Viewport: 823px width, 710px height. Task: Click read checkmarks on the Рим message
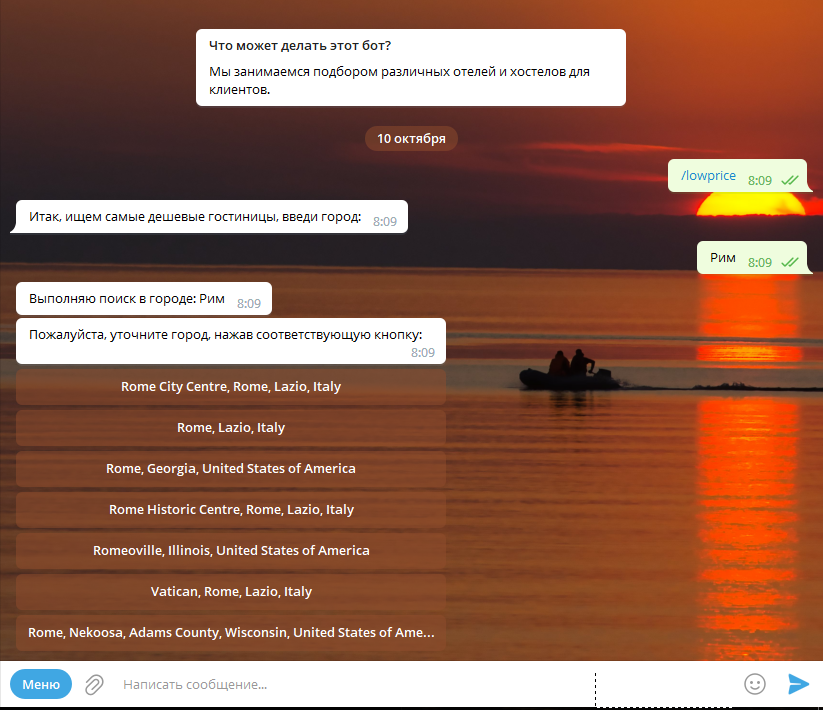[789, 262]
